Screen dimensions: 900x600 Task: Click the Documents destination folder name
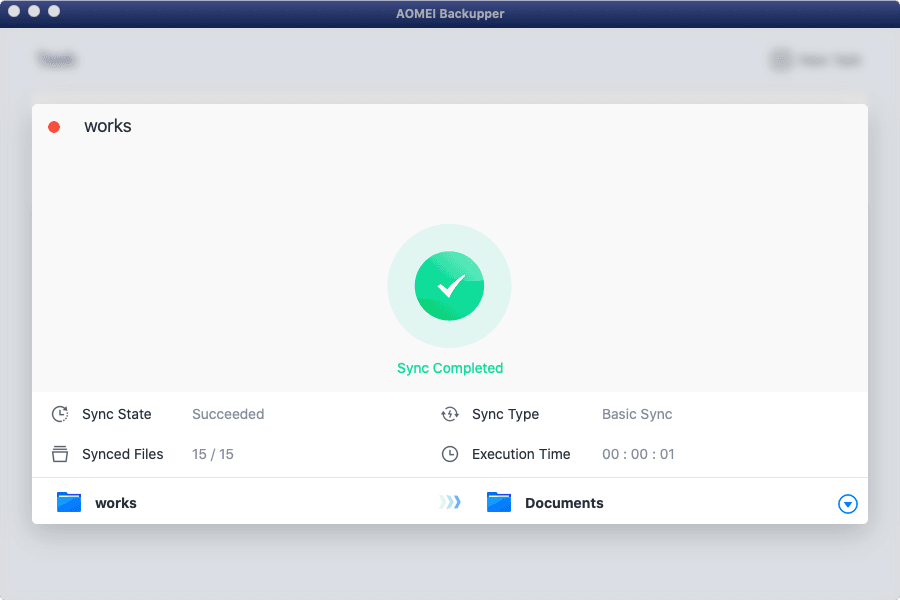click(x=564, y=503)
